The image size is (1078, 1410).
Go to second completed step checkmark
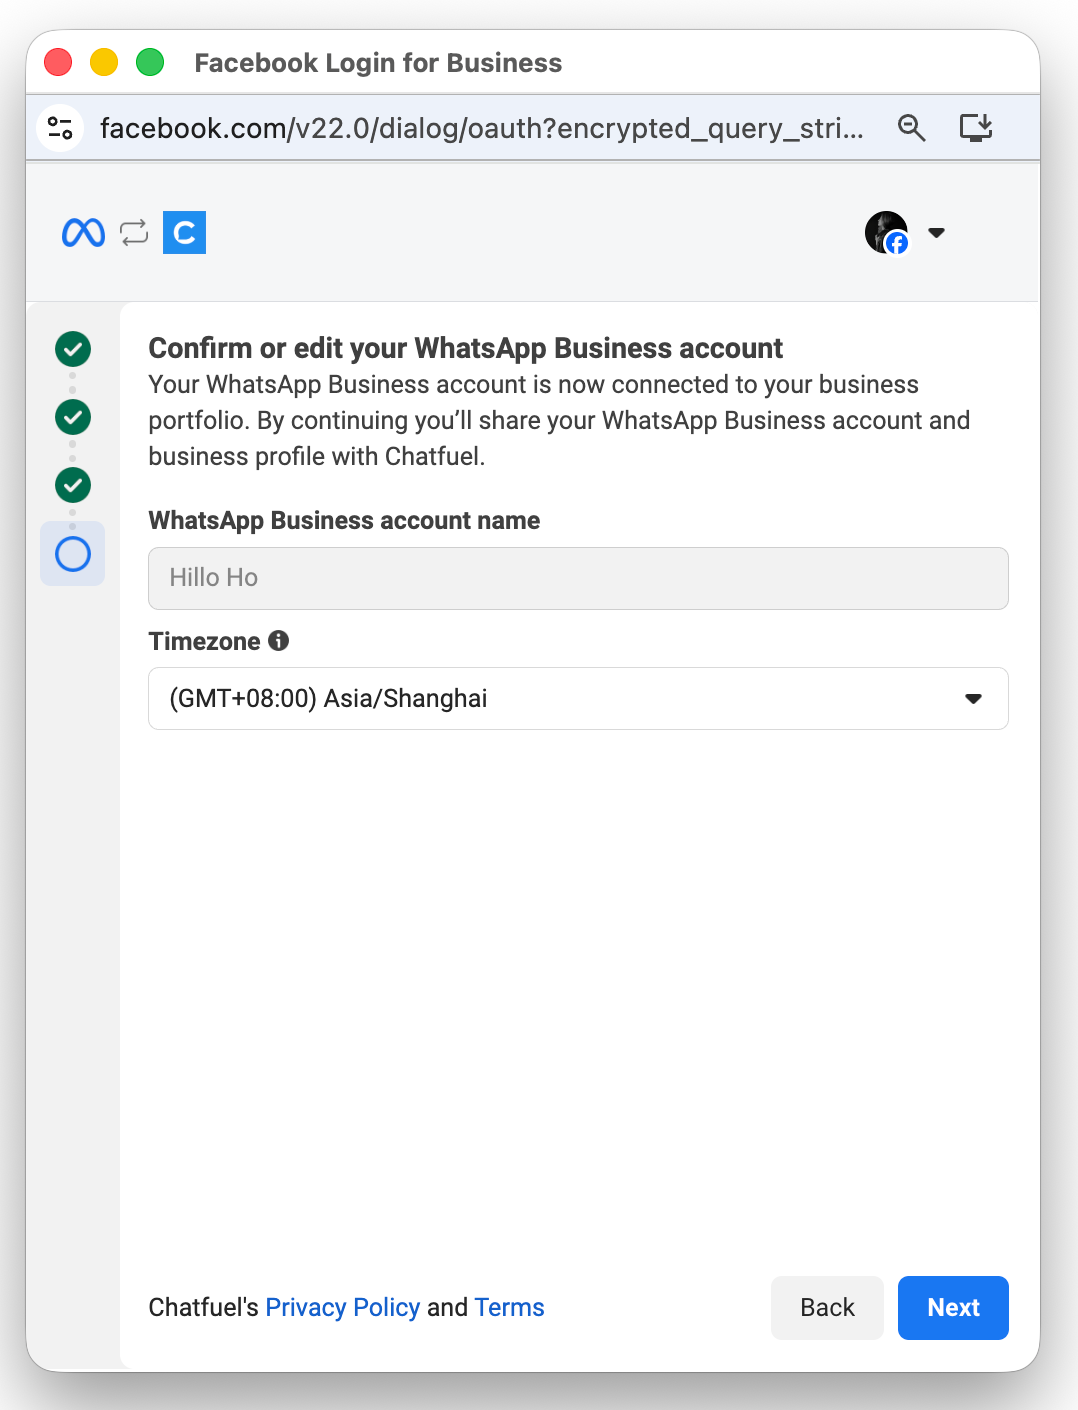(73, 417)
